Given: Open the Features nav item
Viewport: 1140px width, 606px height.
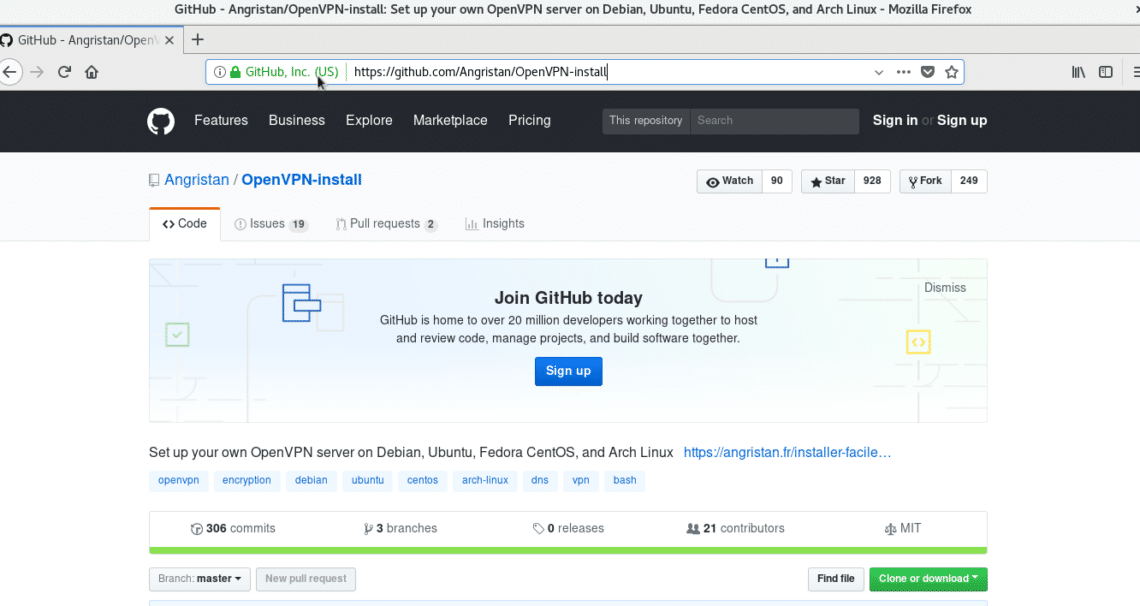Looking at the screenshot, I should click(221, 121).
